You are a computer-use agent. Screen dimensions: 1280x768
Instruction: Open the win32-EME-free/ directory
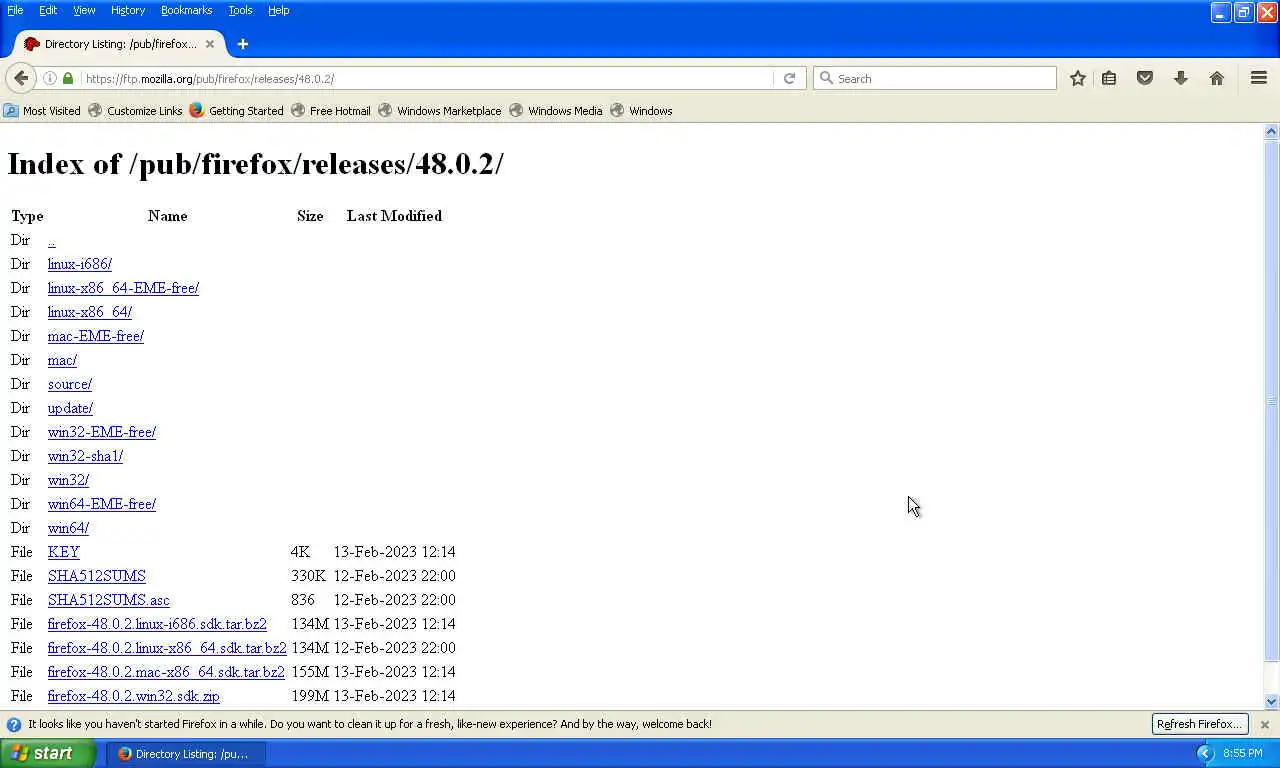[x=102, y=432]
